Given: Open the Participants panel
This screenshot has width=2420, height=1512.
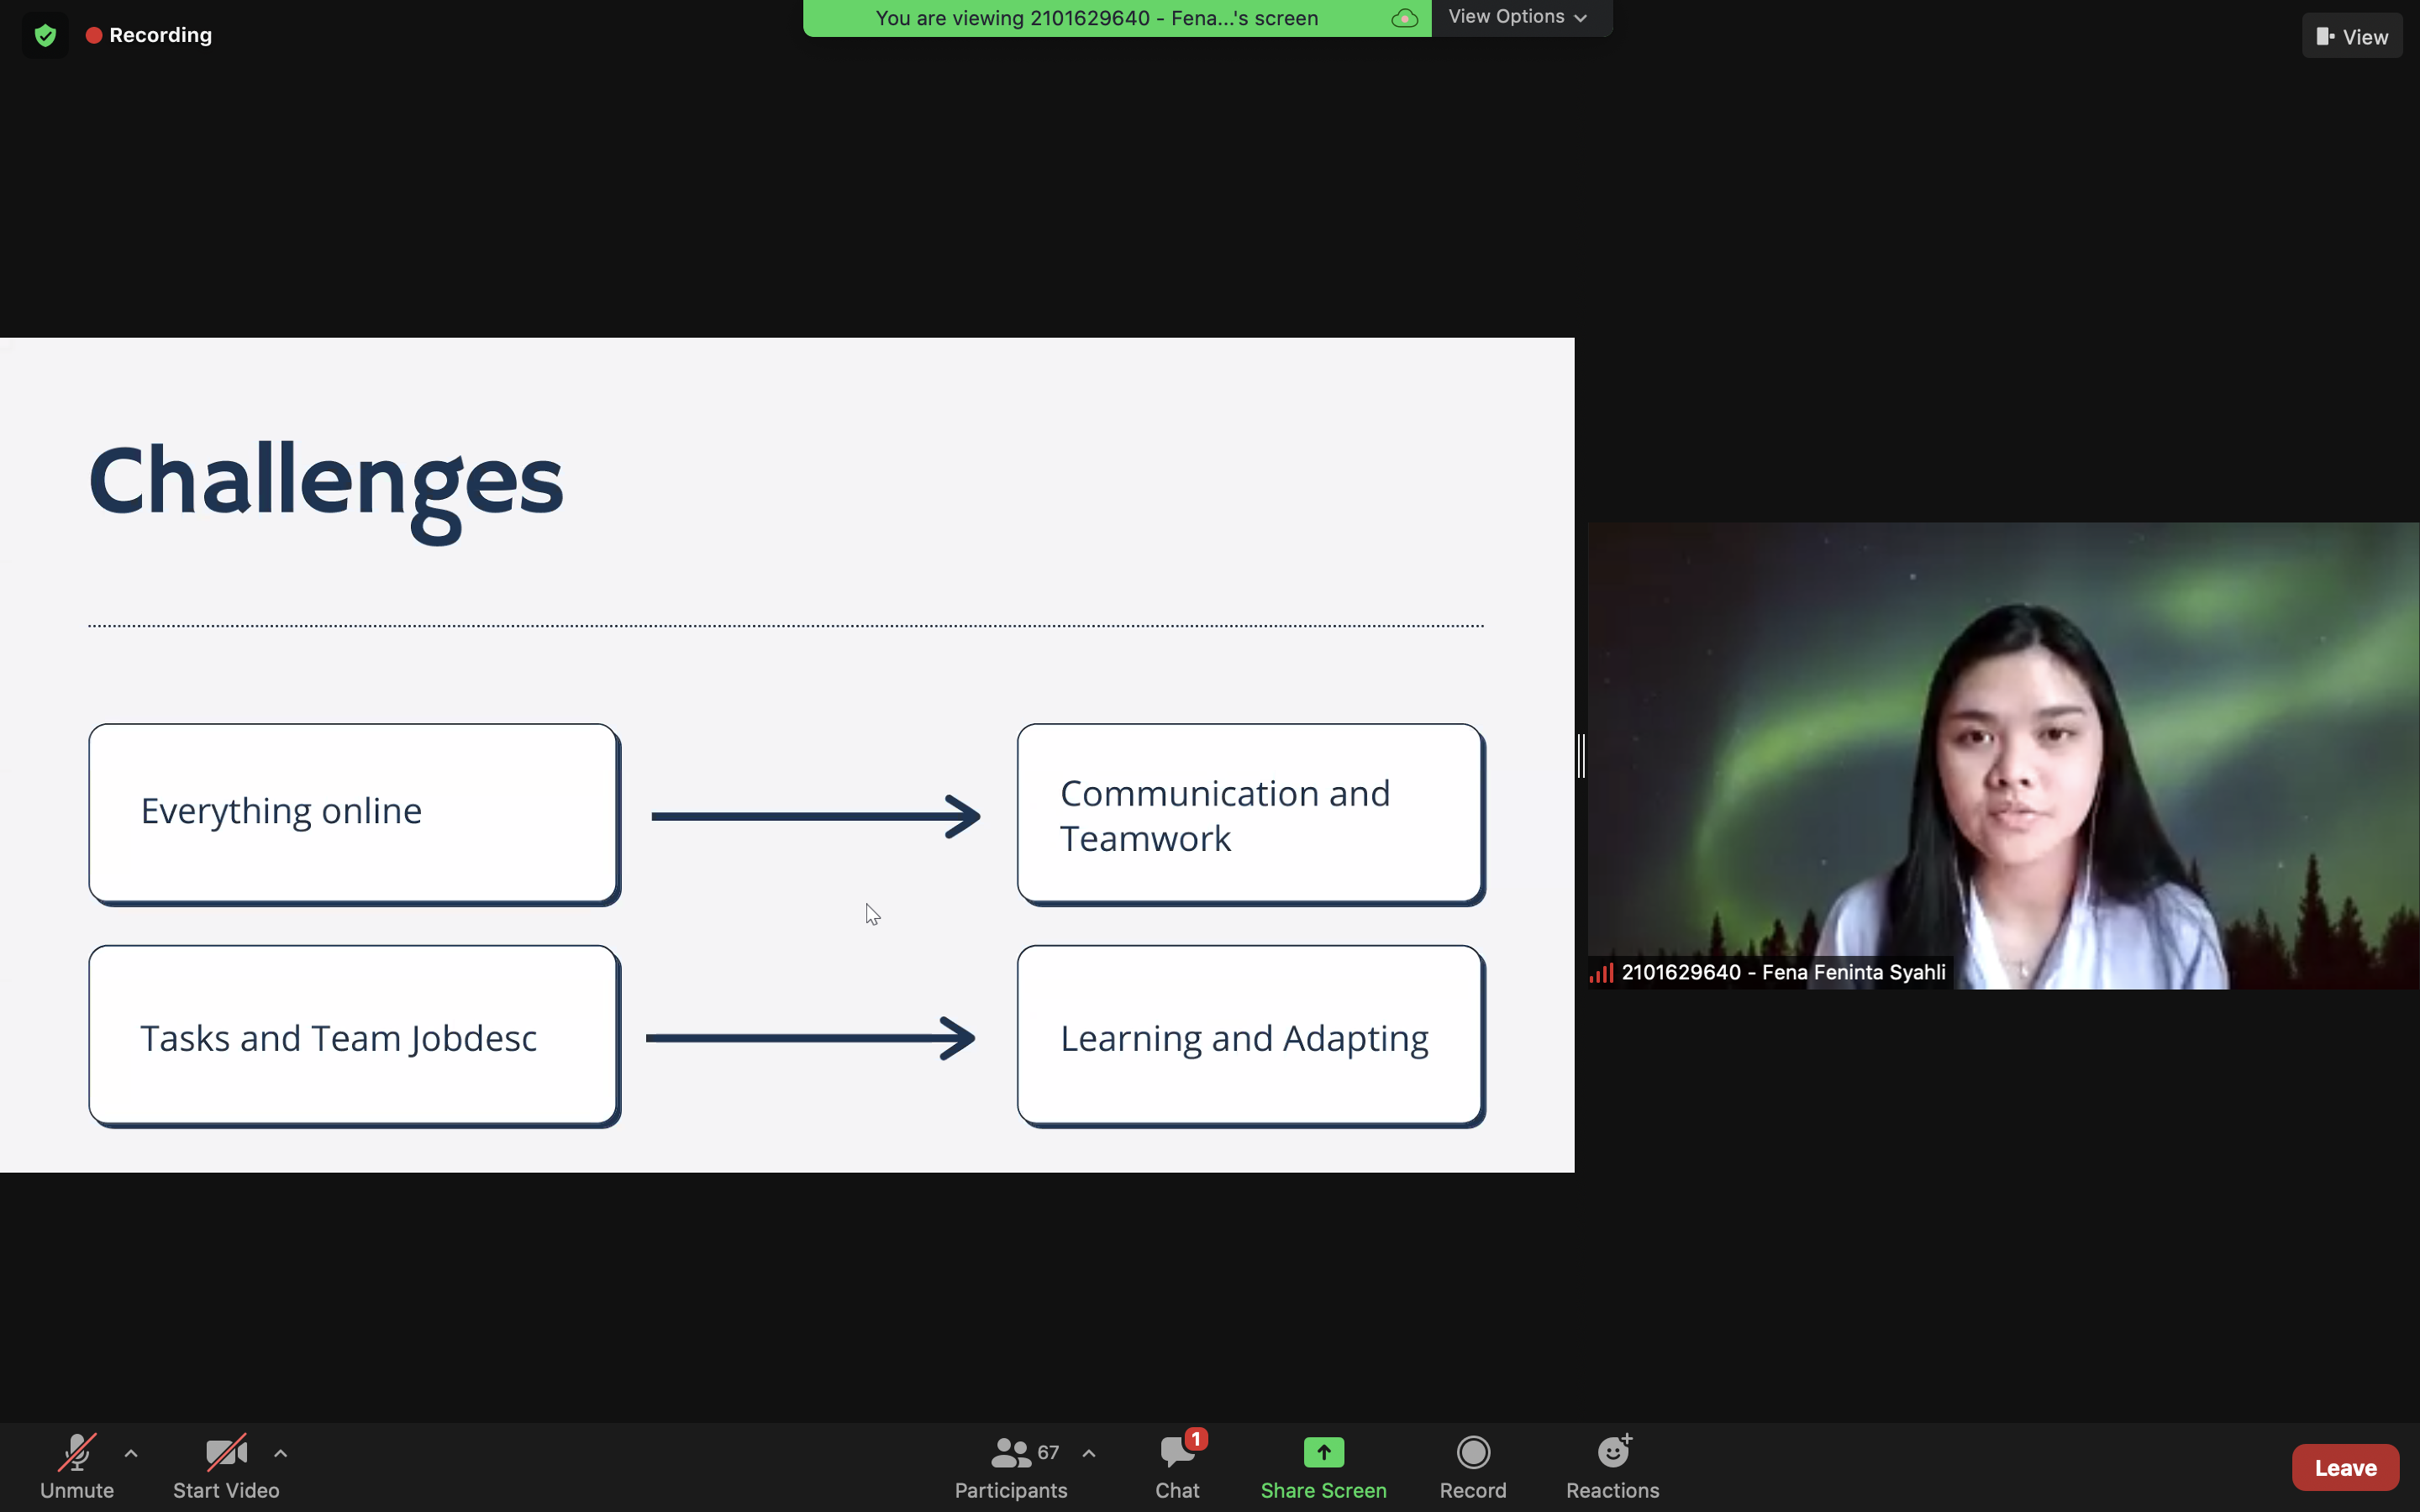Looking at the screenshot, I should [x=1010, y=1466].
